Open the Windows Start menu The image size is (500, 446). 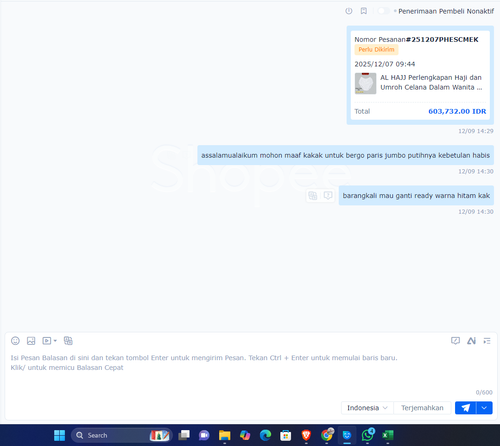[x=59, y=435]
